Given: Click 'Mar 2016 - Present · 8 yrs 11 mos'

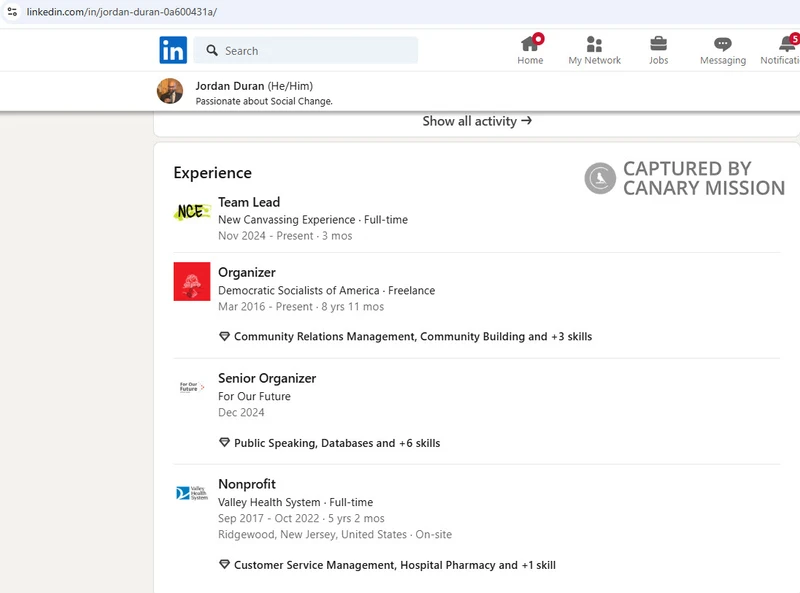Looking at the screenshot, I should click(x=301, y=307).
